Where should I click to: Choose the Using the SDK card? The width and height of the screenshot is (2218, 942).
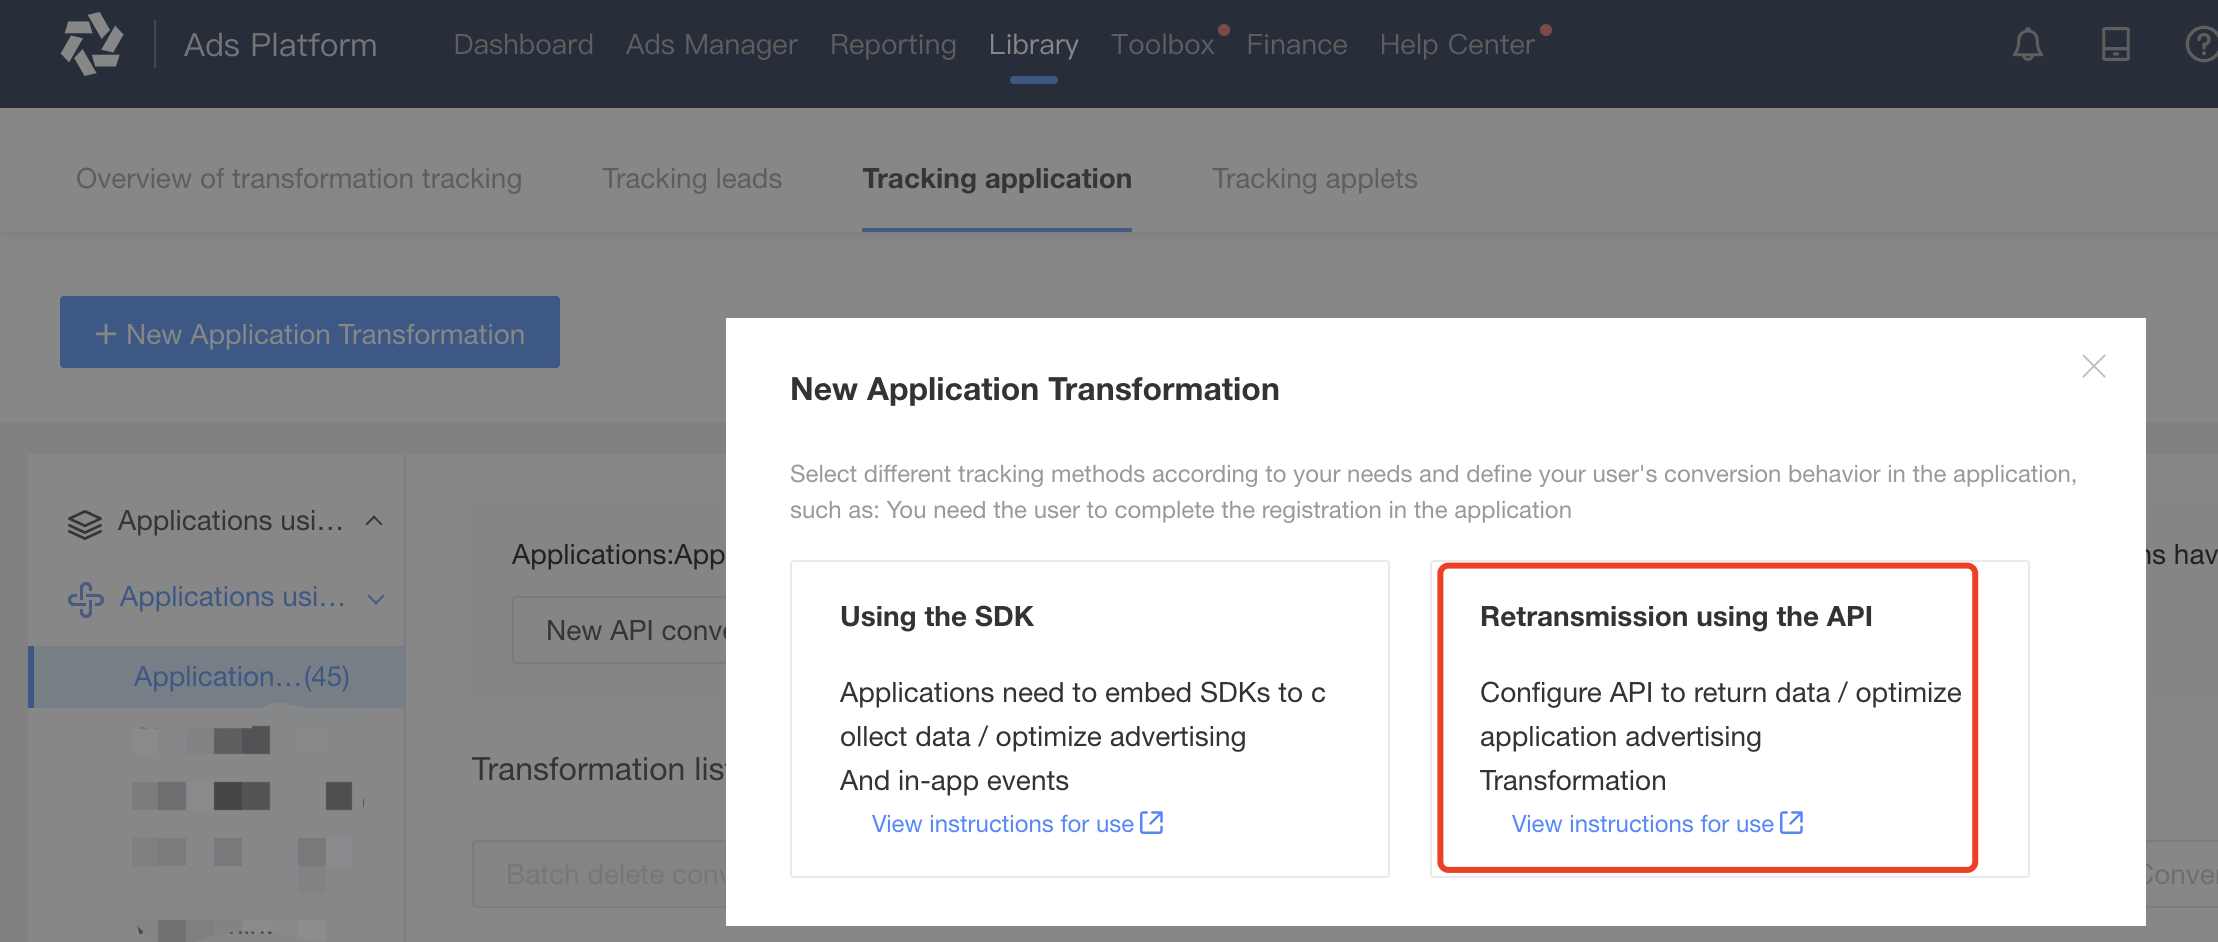click(1090, 719)
